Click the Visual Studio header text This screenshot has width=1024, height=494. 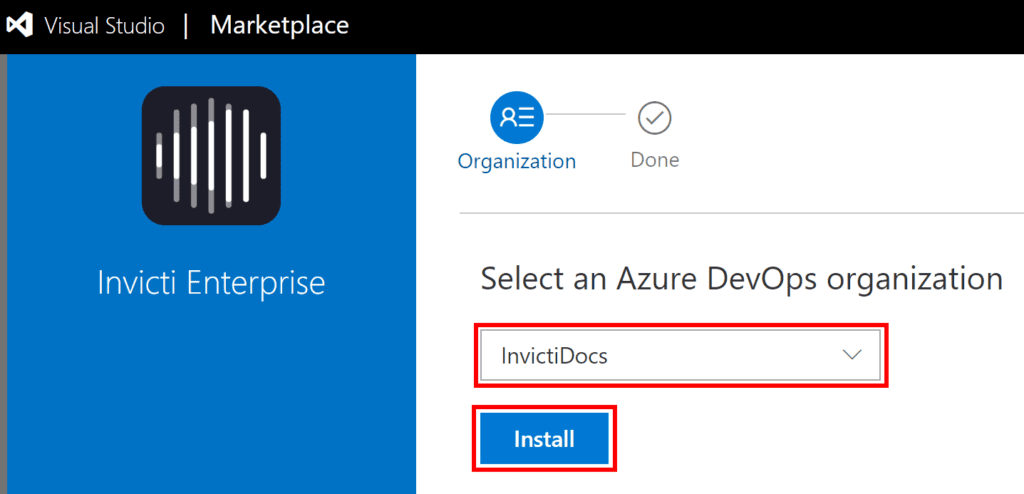point(104,26)
